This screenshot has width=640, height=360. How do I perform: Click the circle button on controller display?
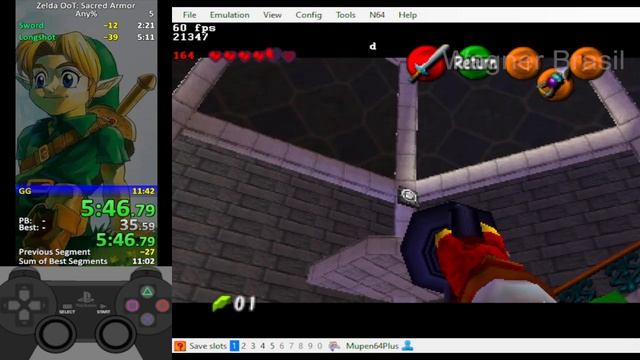162,305
